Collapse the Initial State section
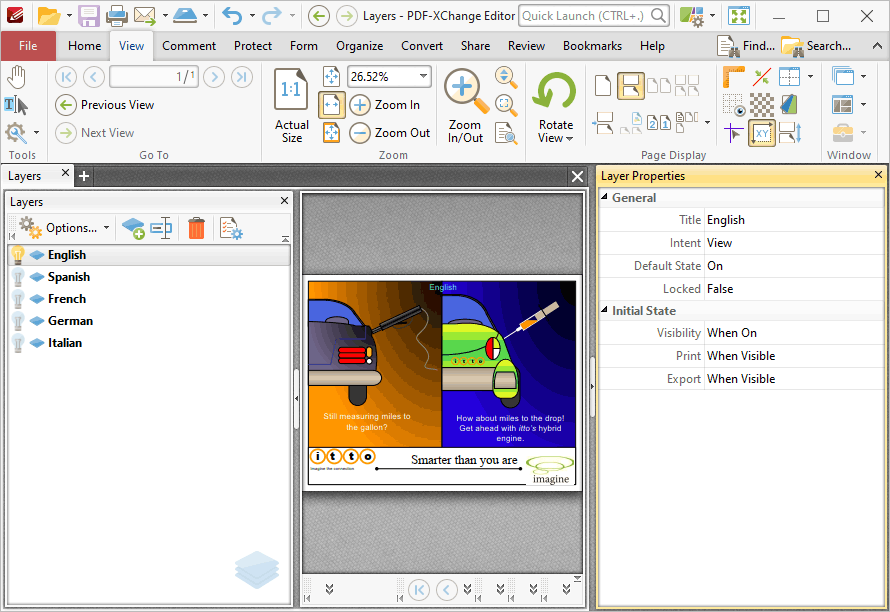890x612 pixels. (604, 310)
